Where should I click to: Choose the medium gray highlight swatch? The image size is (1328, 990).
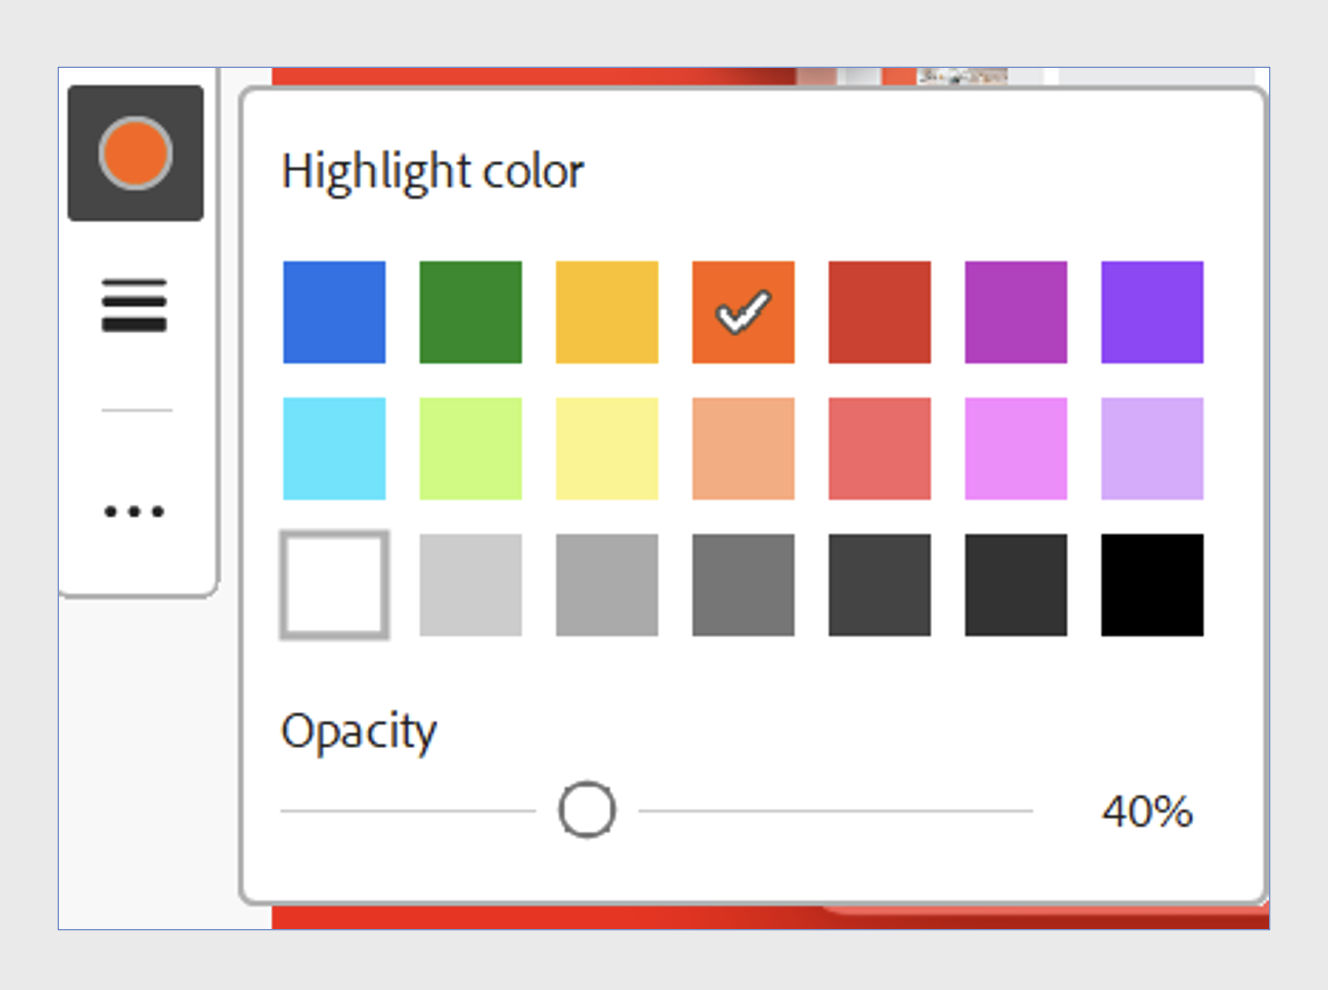pos(607,585)
